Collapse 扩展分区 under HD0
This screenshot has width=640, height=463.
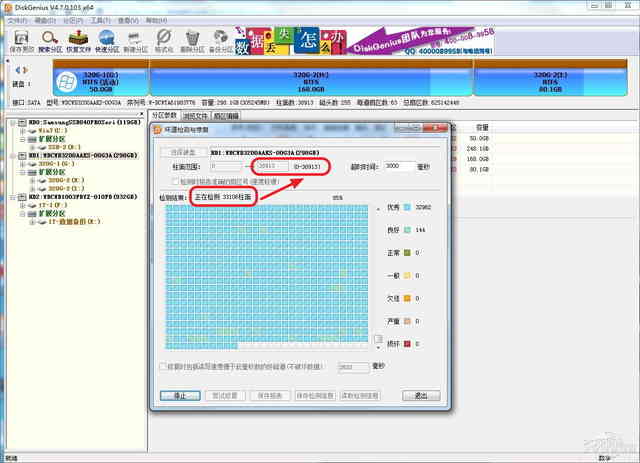click(22, 139)
